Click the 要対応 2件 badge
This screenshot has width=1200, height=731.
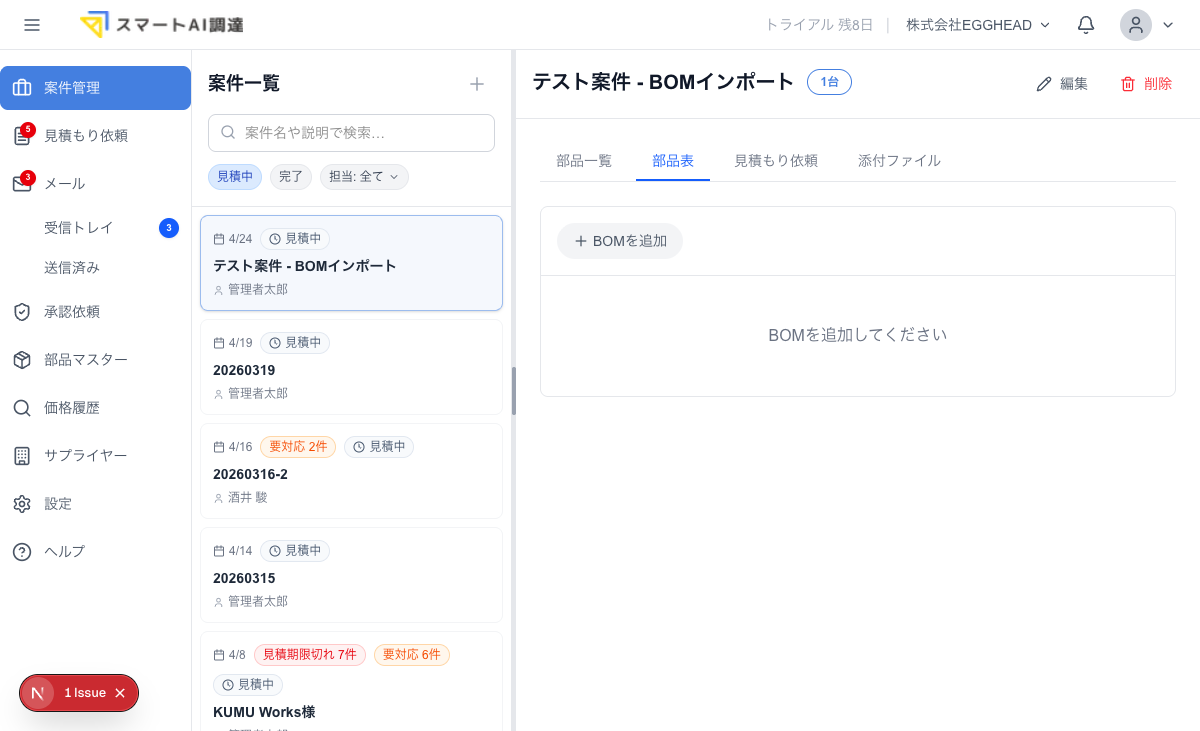(298, 447)
